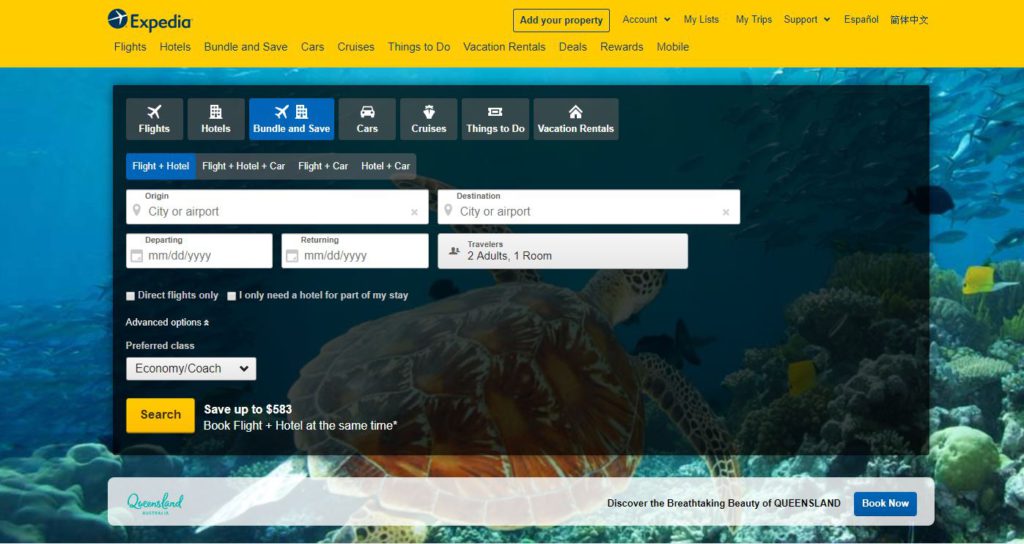Click the Departing calendar icon
Screen dimensions: 1024x544
click(x=136, y=256)
